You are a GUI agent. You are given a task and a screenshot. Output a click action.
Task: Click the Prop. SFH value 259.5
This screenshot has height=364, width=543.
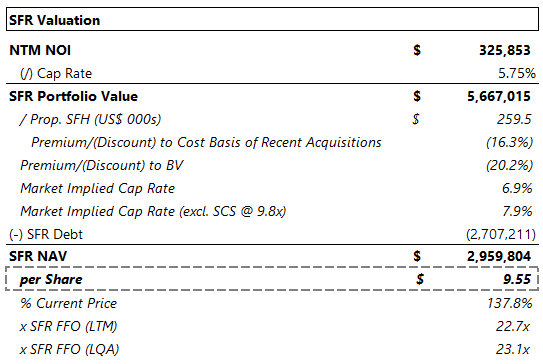click(514, 119)
